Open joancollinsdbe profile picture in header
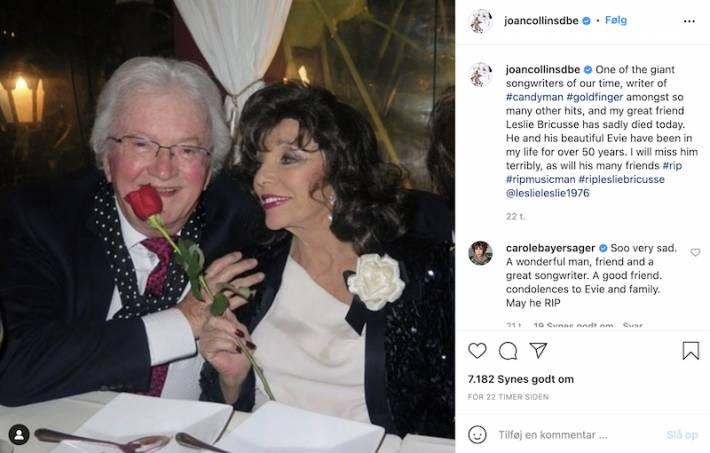Viewport: 710px width, 453px height. tap(480, 21)
